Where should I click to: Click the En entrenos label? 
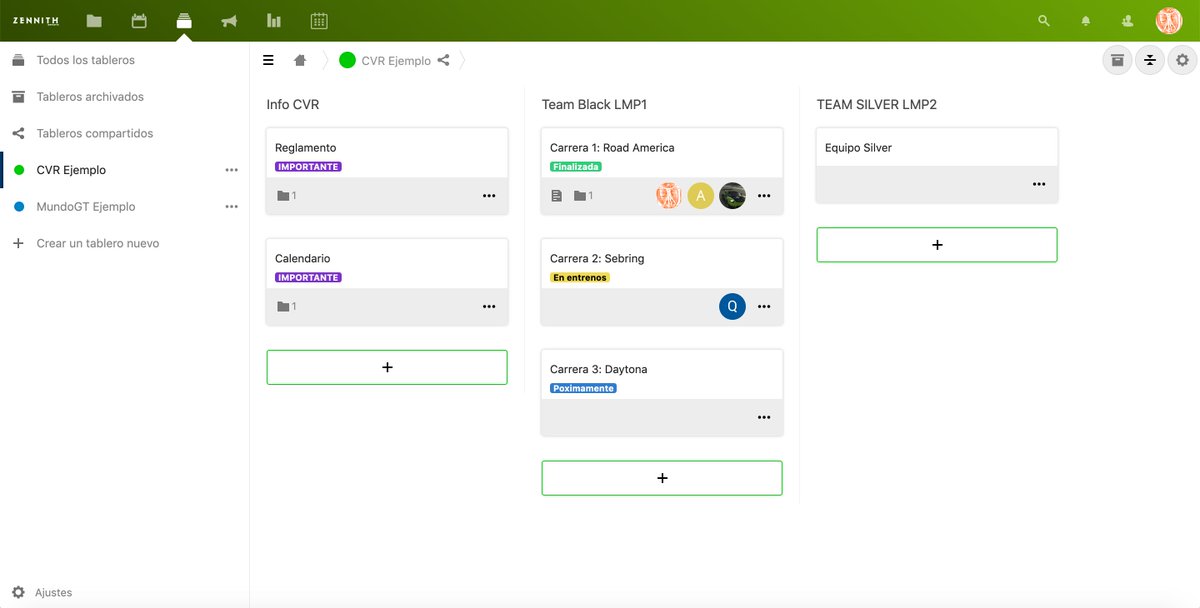coord(580,278)
